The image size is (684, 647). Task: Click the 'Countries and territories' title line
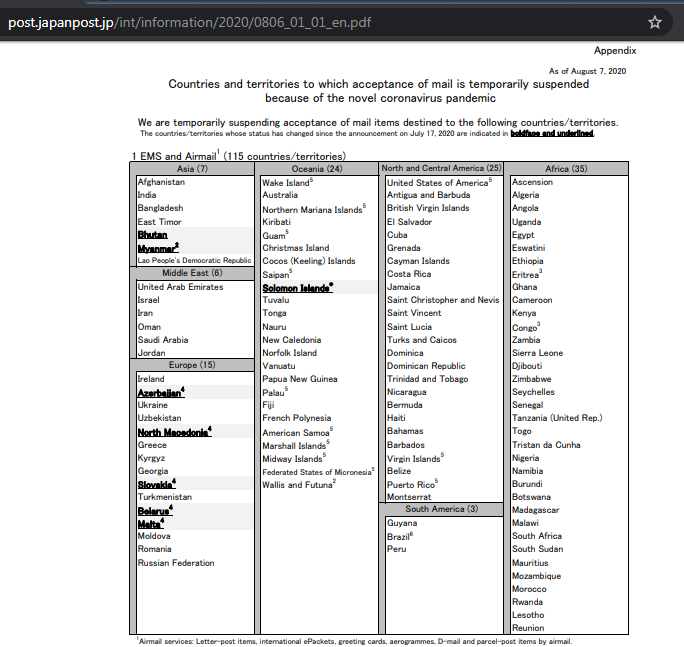379,84
